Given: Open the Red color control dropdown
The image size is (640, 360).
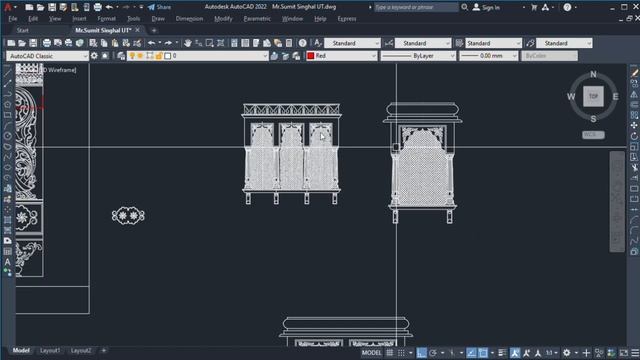Looking at the screenshot, I should [x=342, y=56].
